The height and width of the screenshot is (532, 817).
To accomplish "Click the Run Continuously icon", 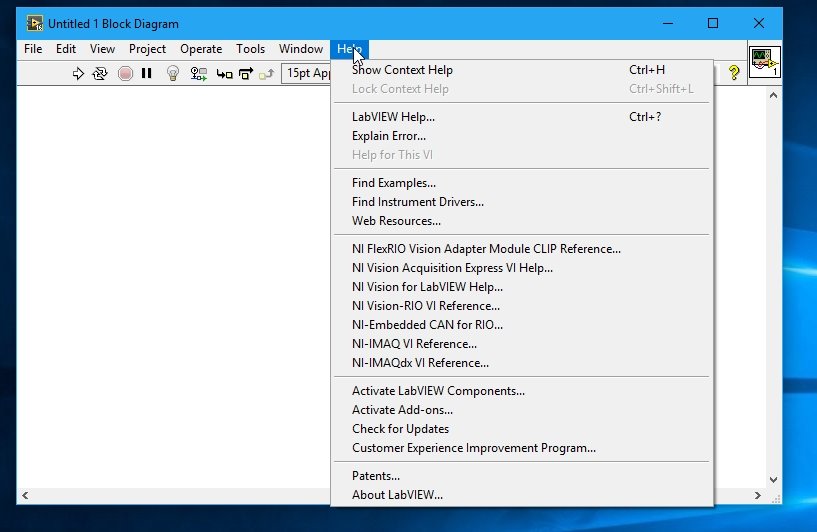I will click(x=100, y=73).
